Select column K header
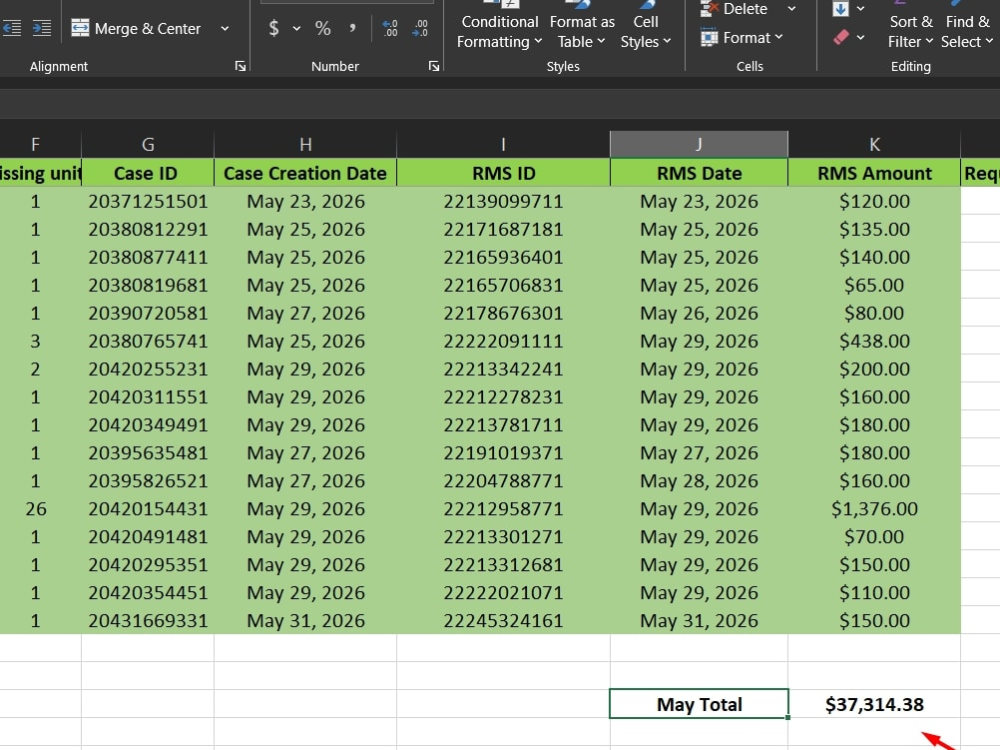The width and height of the screenshot is (1000, 750). click(874, 145)
